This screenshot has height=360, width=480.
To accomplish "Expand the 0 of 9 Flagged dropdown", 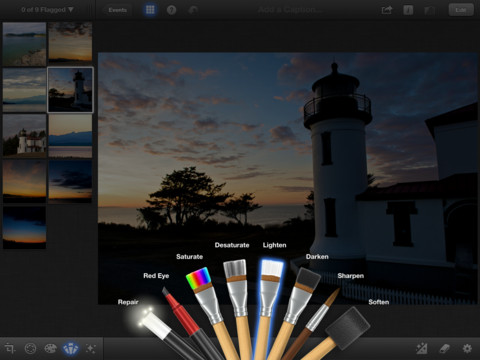I will [x=47, y=10].
